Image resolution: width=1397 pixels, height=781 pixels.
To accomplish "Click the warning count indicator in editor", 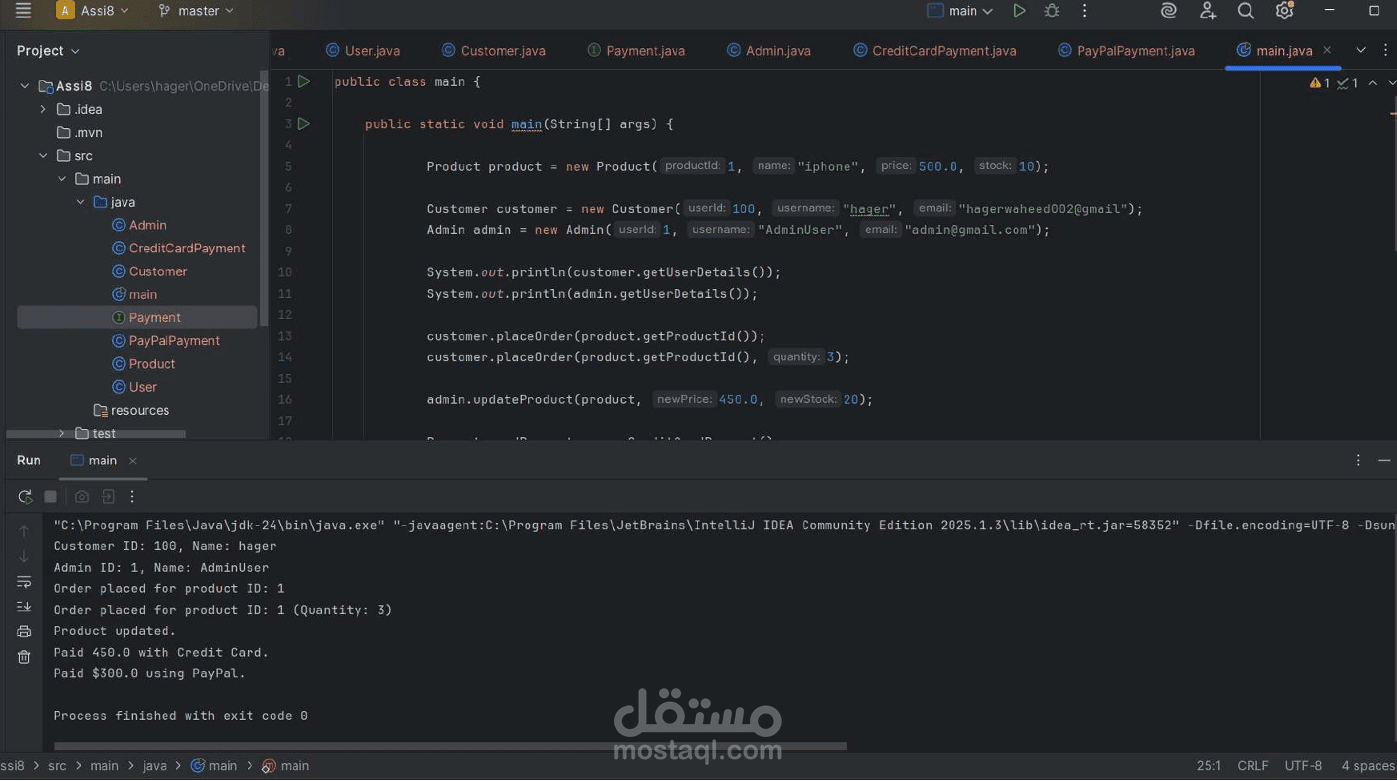I will (x=1320, y=83).
